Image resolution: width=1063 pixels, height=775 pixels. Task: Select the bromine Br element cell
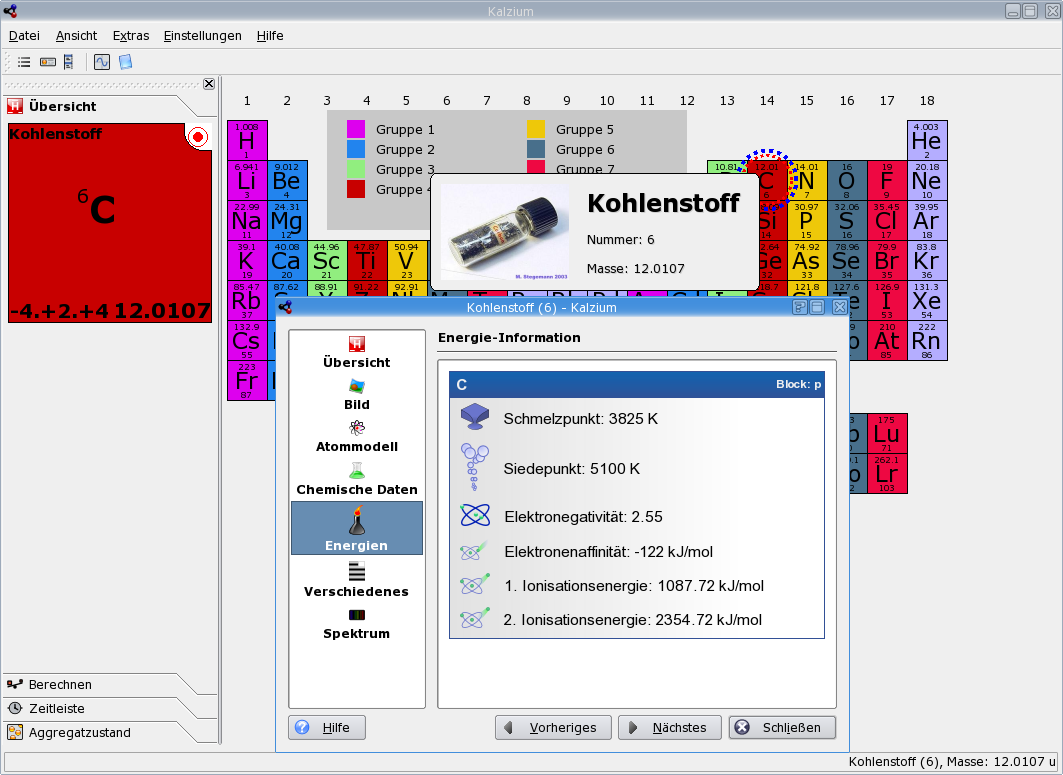click(x=887, y=260)
